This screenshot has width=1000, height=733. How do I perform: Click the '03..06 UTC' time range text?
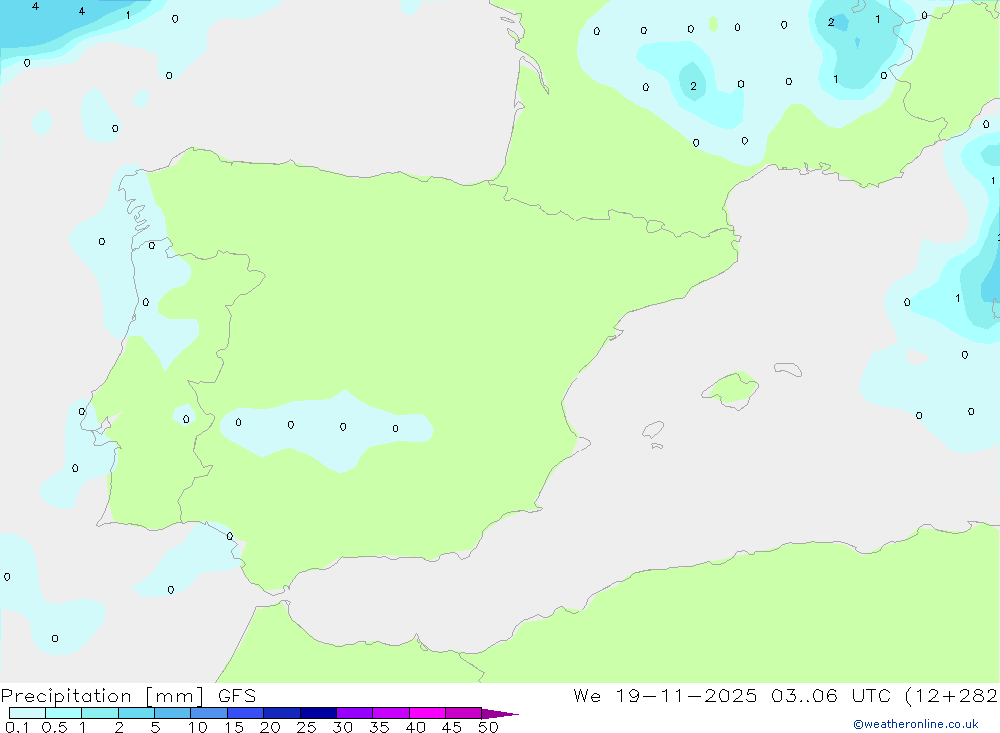[x=830, y=695]
